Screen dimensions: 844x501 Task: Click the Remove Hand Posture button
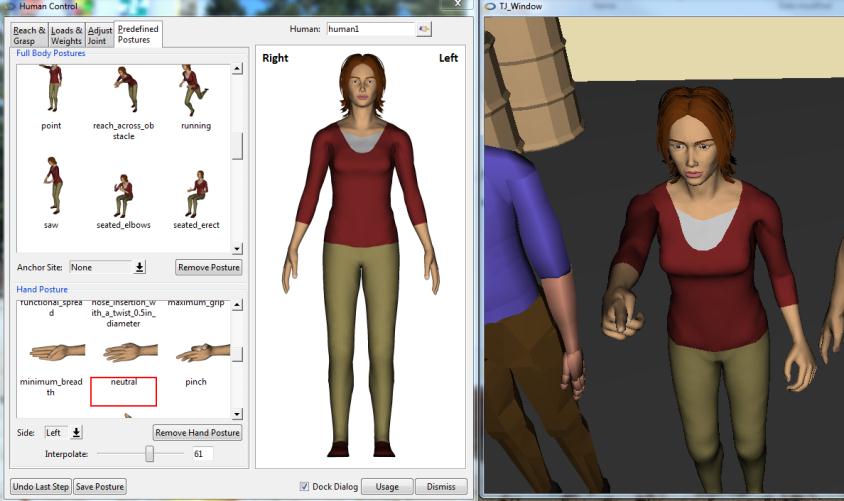(197, 432)
